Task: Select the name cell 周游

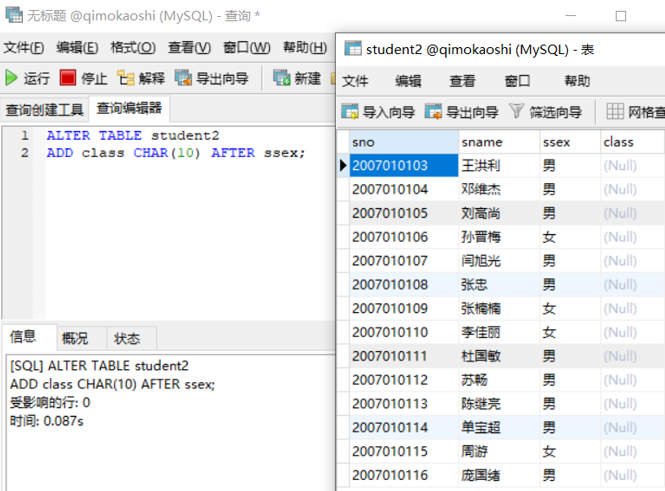Action: click(x=499, y=451)
